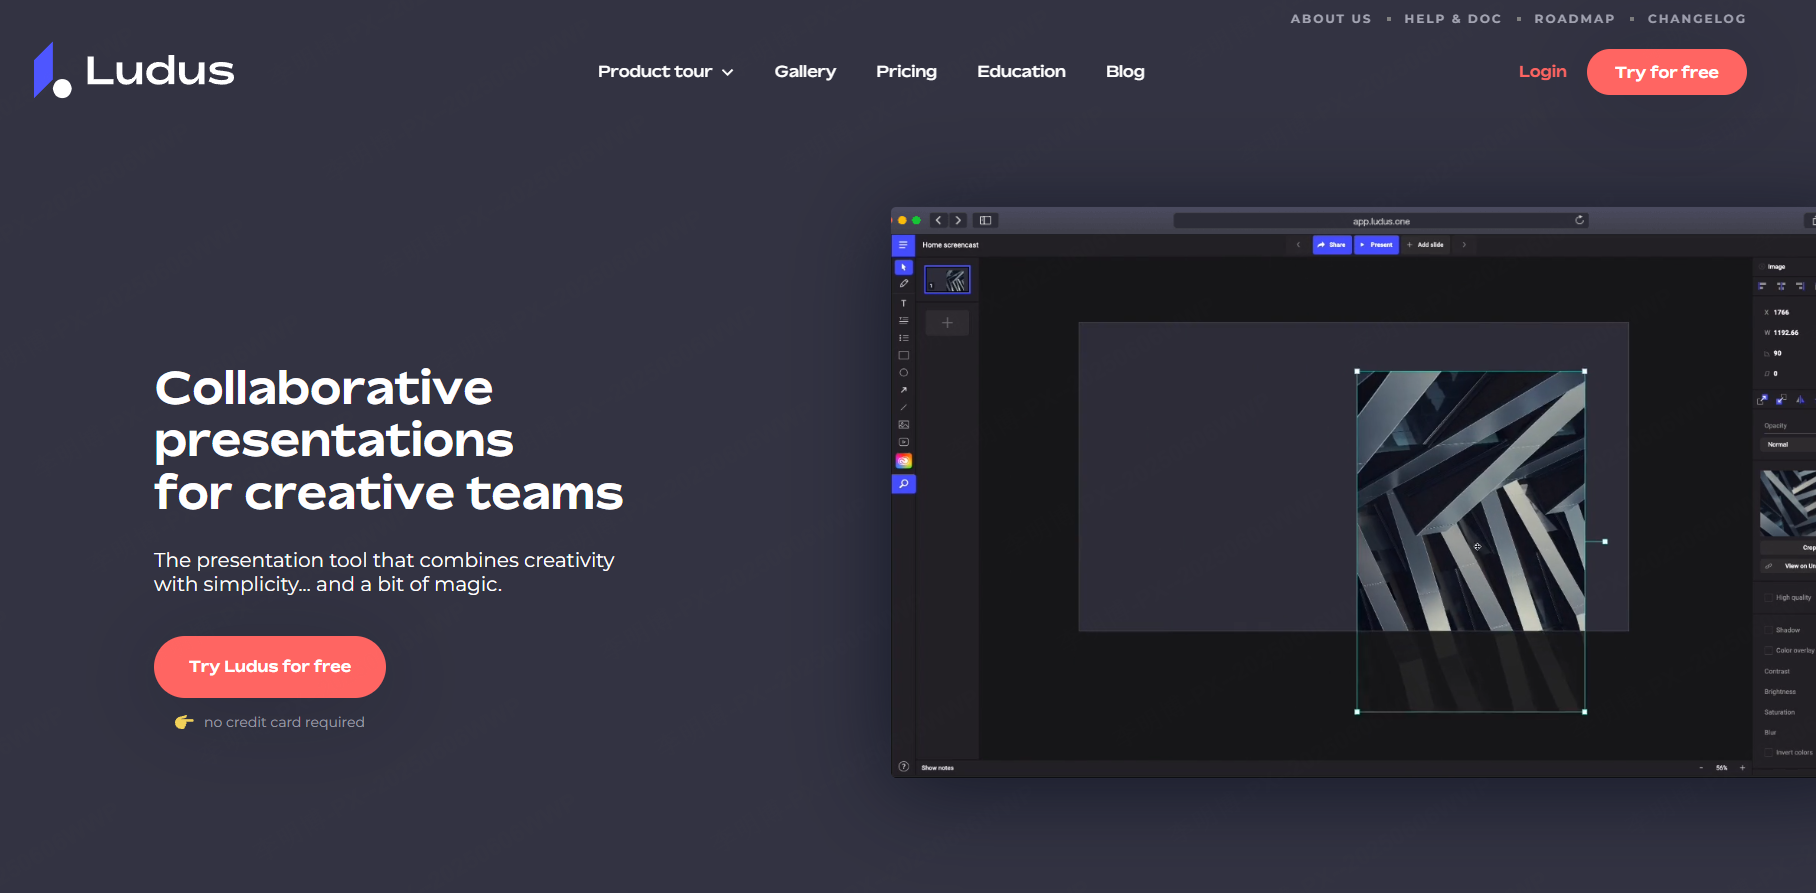Click the blue search magnifier icon
The height and width of the screenshot is (893, 1816).
coord(904,484)
